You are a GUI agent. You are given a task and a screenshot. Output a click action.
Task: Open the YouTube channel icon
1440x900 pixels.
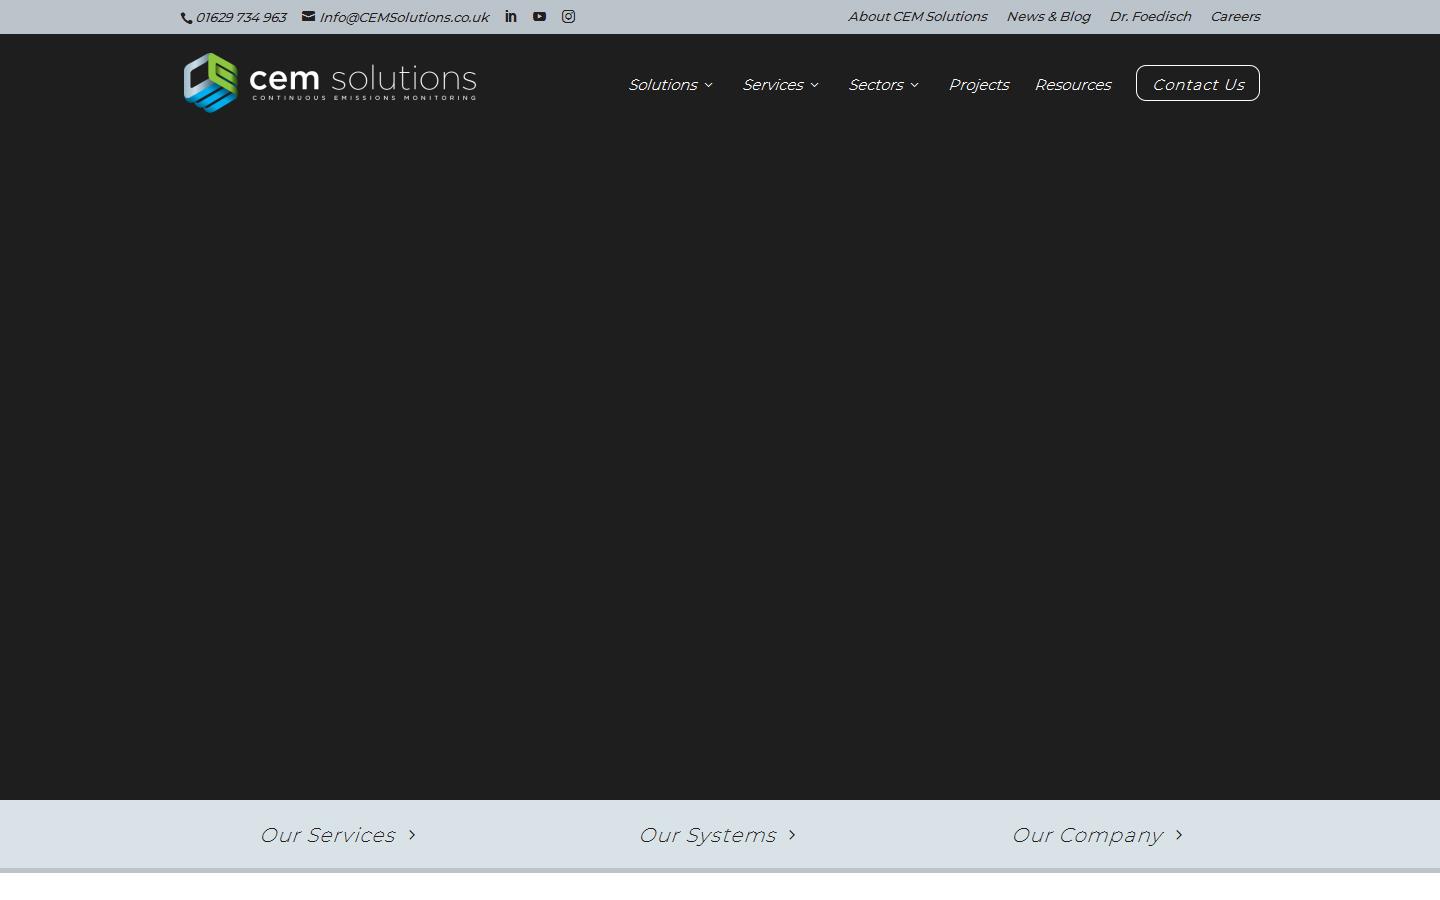540,16
